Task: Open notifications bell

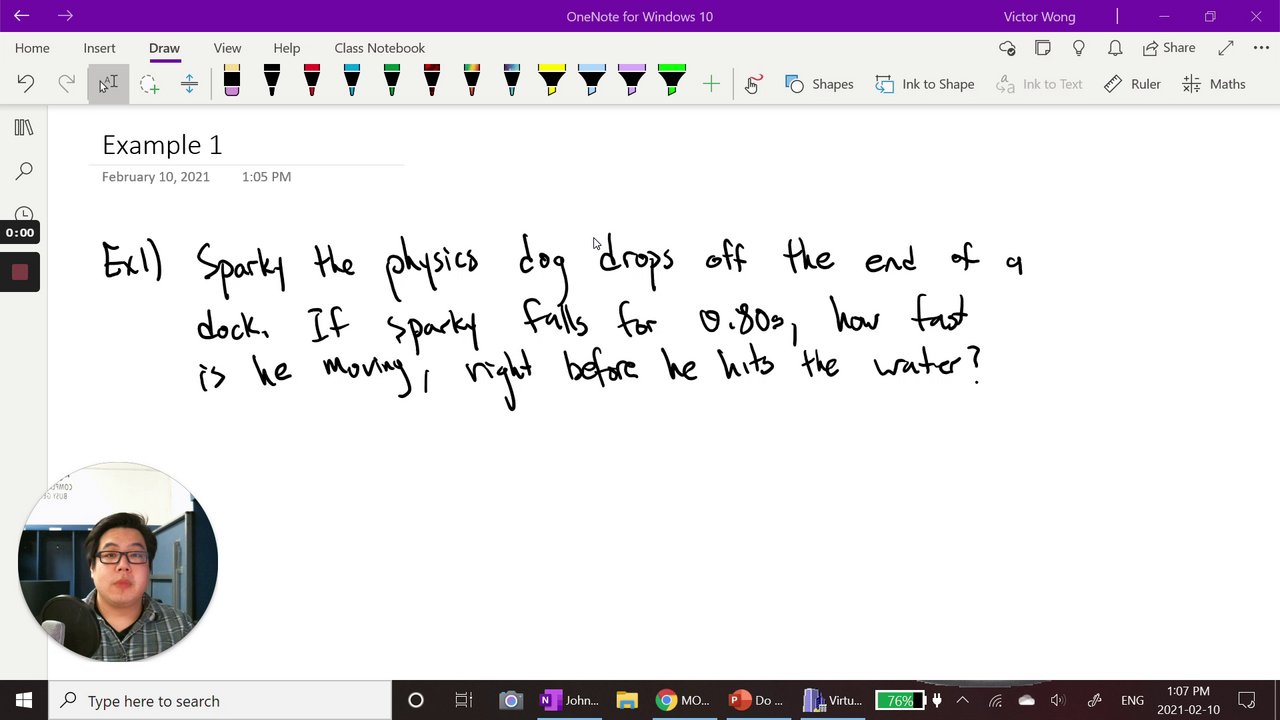Action: point(1115,48)
